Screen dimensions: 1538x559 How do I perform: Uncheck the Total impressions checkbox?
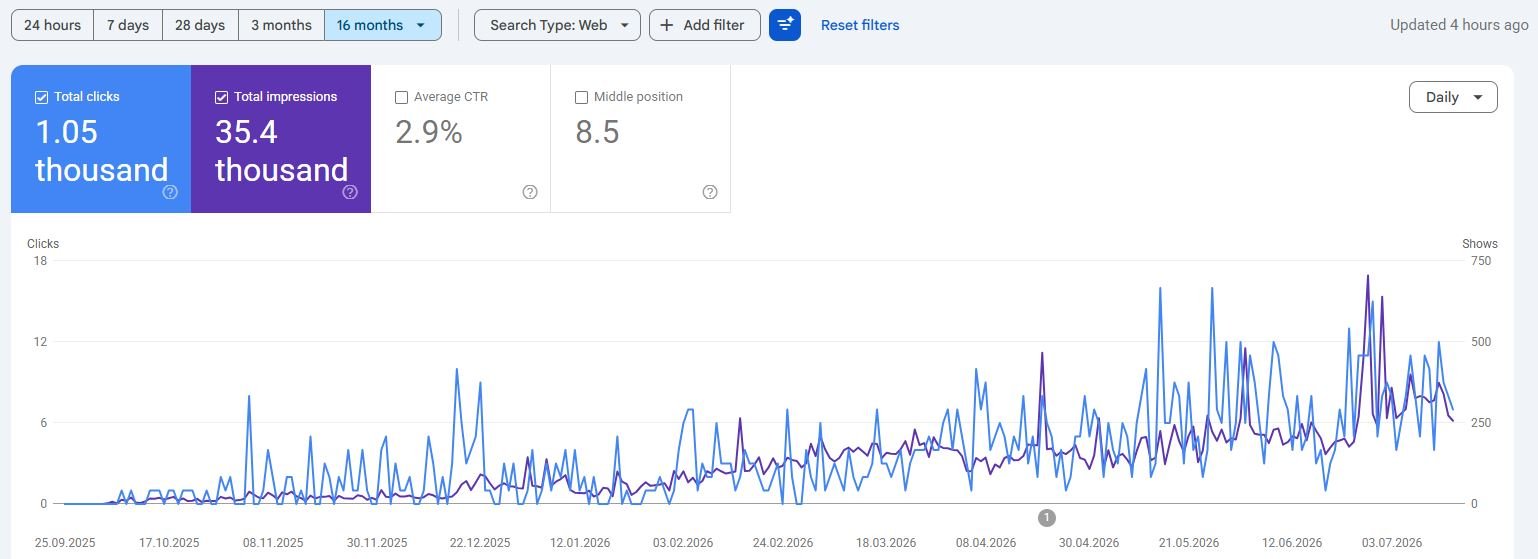221,97
